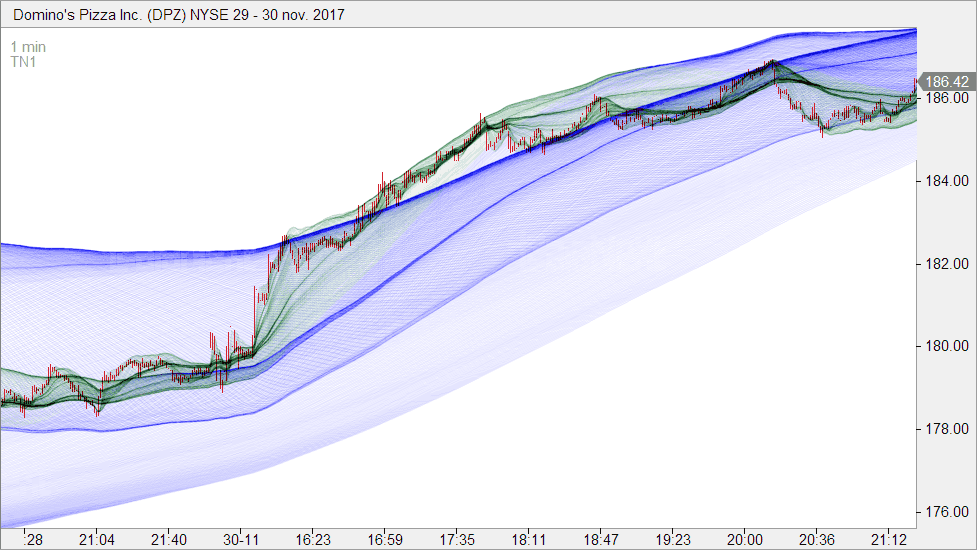Click the 18:11 time axis marker
Image resolution: width=977 pixels, height=550 pixels.
pyautogui.click(x=529, y=539)
